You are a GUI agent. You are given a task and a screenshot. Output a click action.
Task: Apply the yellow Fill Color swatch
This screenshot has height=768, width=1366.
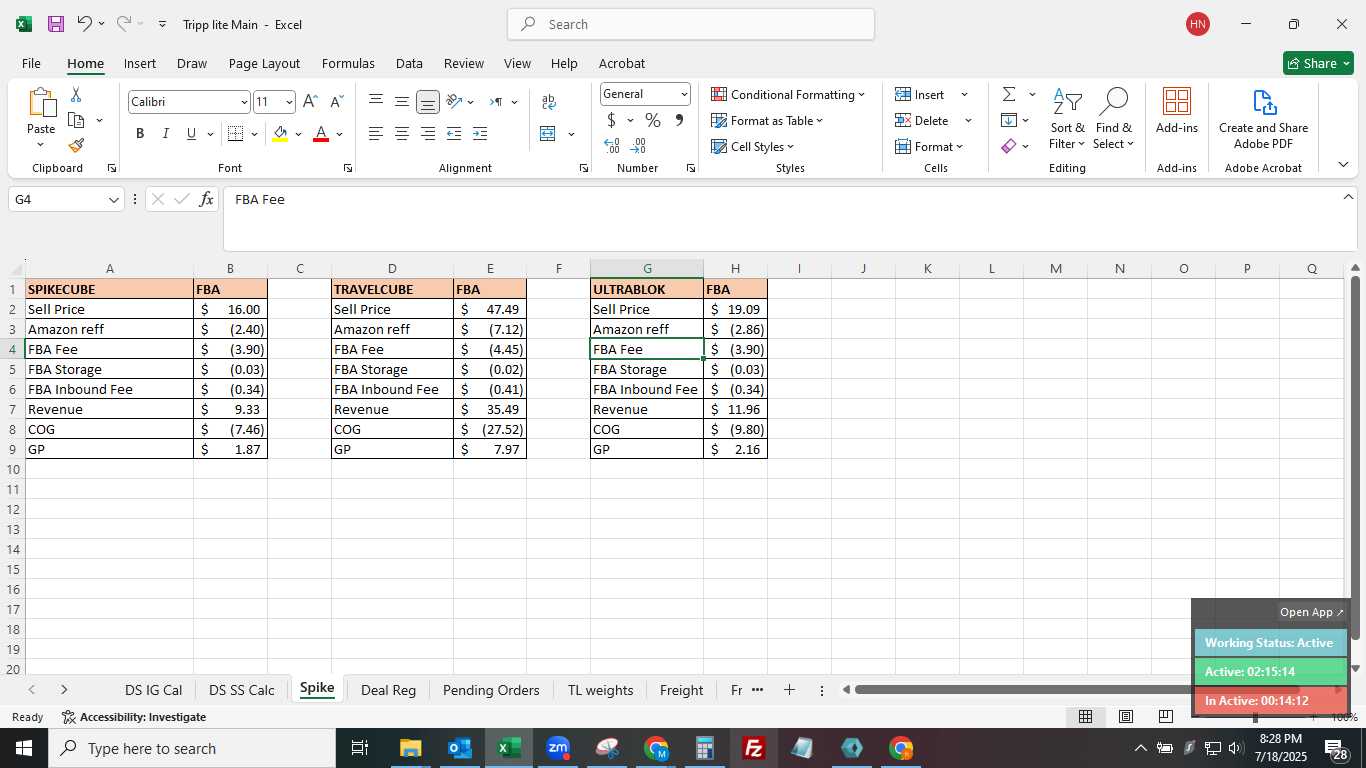coord(280,134)
